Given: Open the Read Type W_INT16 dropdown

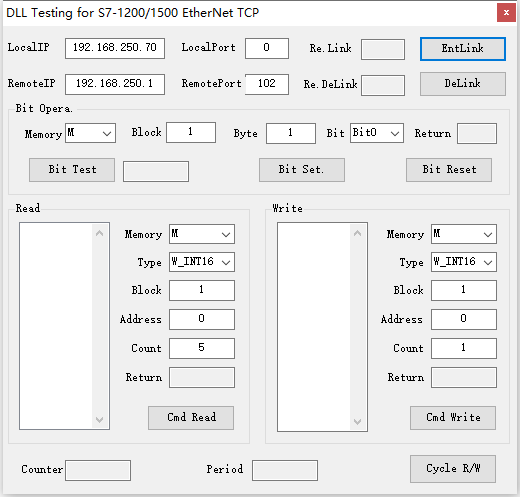Looking at the screenshot, I should pos(202,262).
